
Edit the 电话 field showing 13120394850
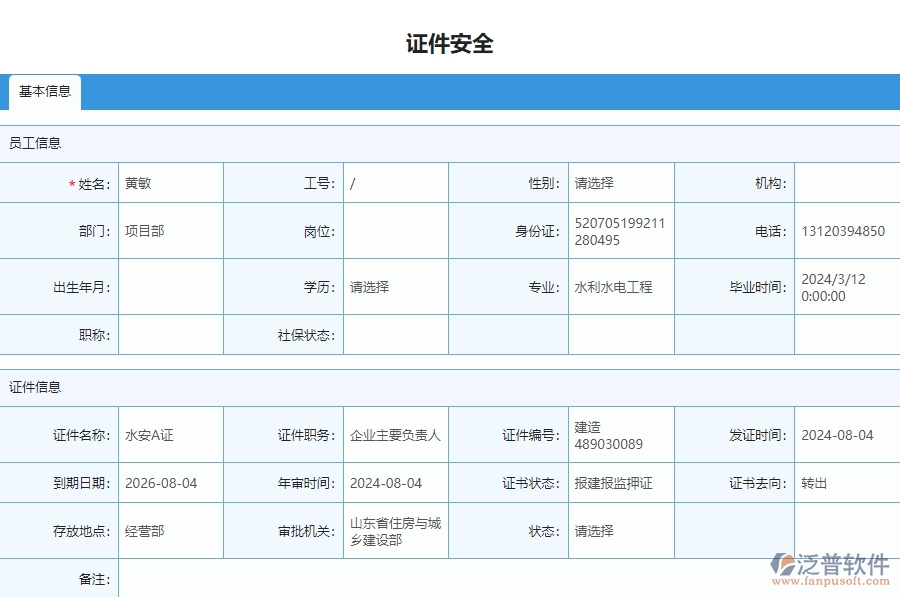point(845,230)
